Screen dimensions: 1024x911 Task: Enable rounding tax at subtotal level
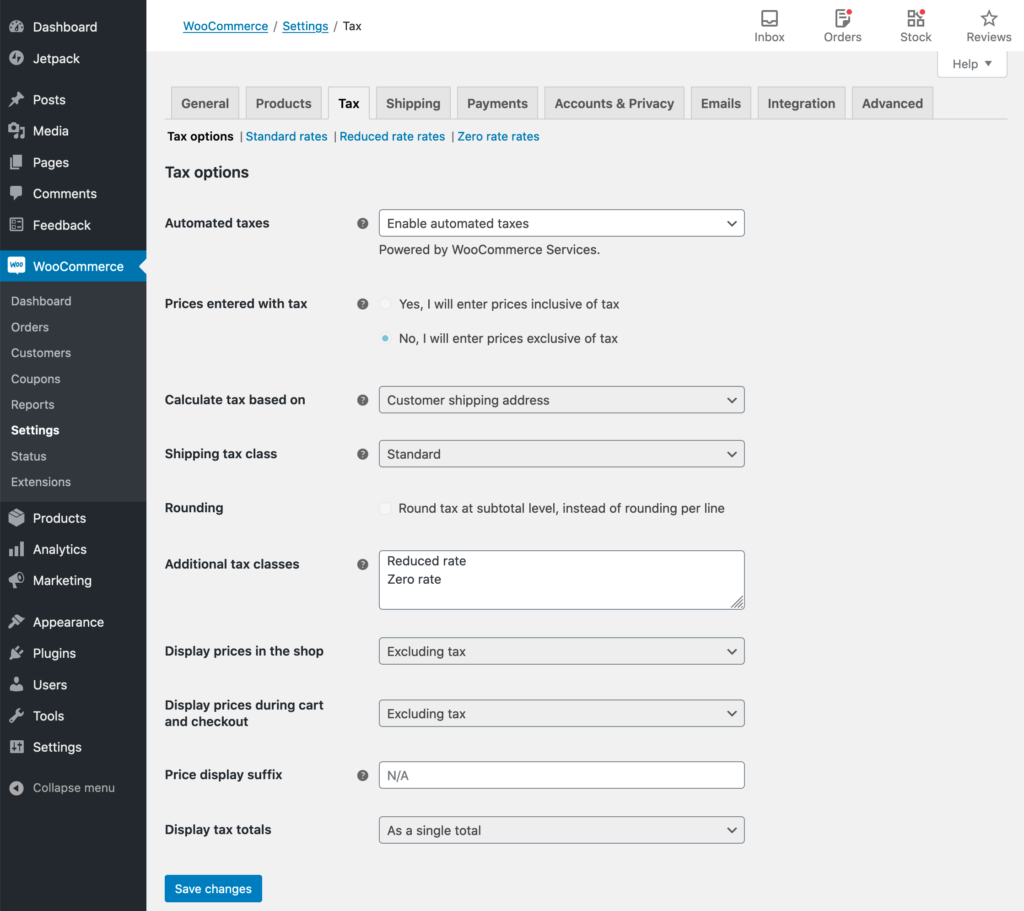pos(385,508)
